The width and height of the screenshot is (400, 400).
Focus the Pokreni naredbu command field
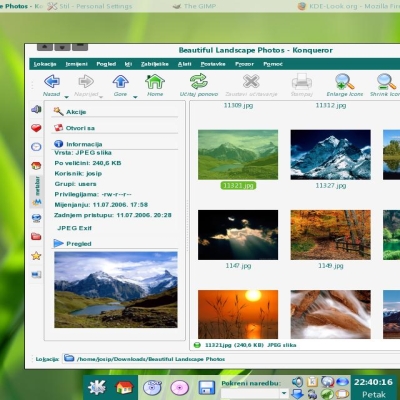coord(250,393)
